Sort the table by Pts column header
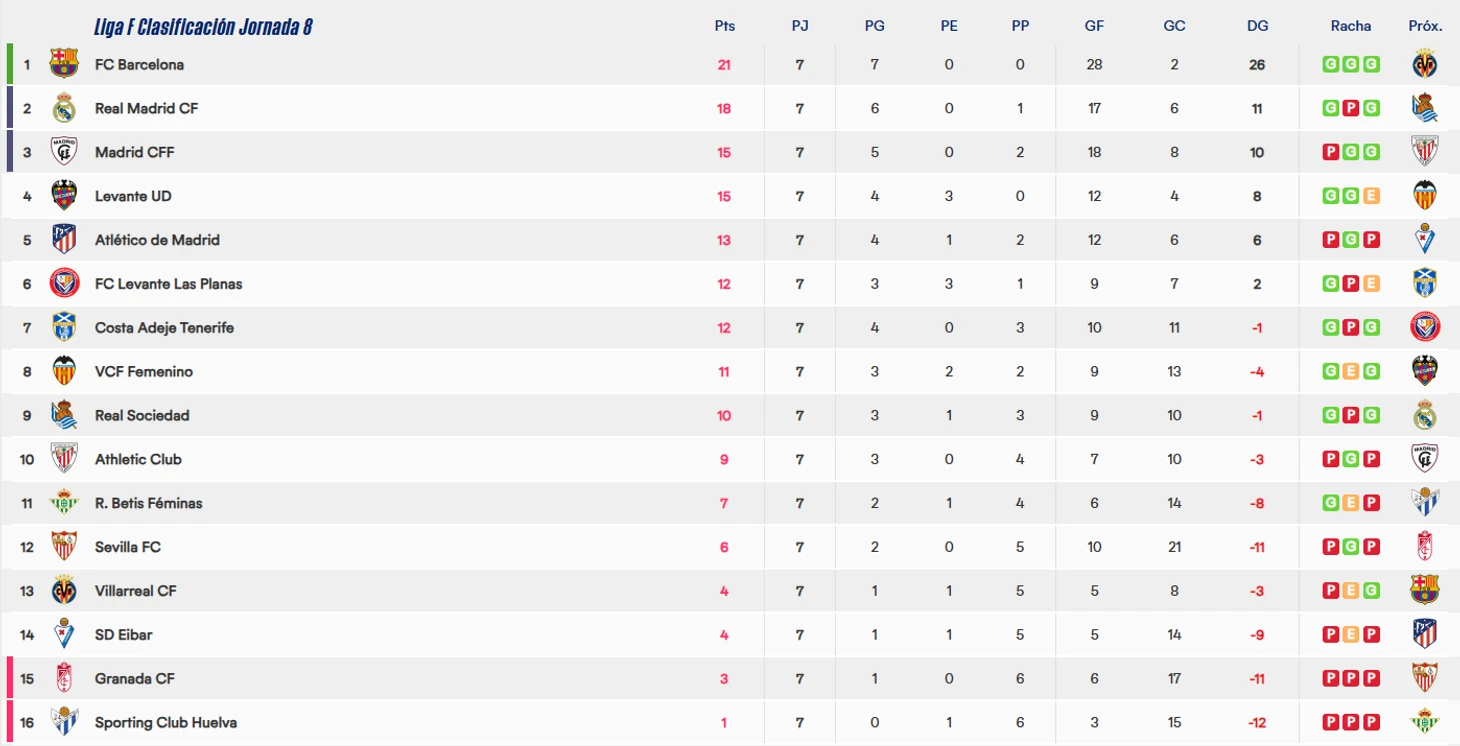Screen dimensions: 1460x746 [724, 26]
